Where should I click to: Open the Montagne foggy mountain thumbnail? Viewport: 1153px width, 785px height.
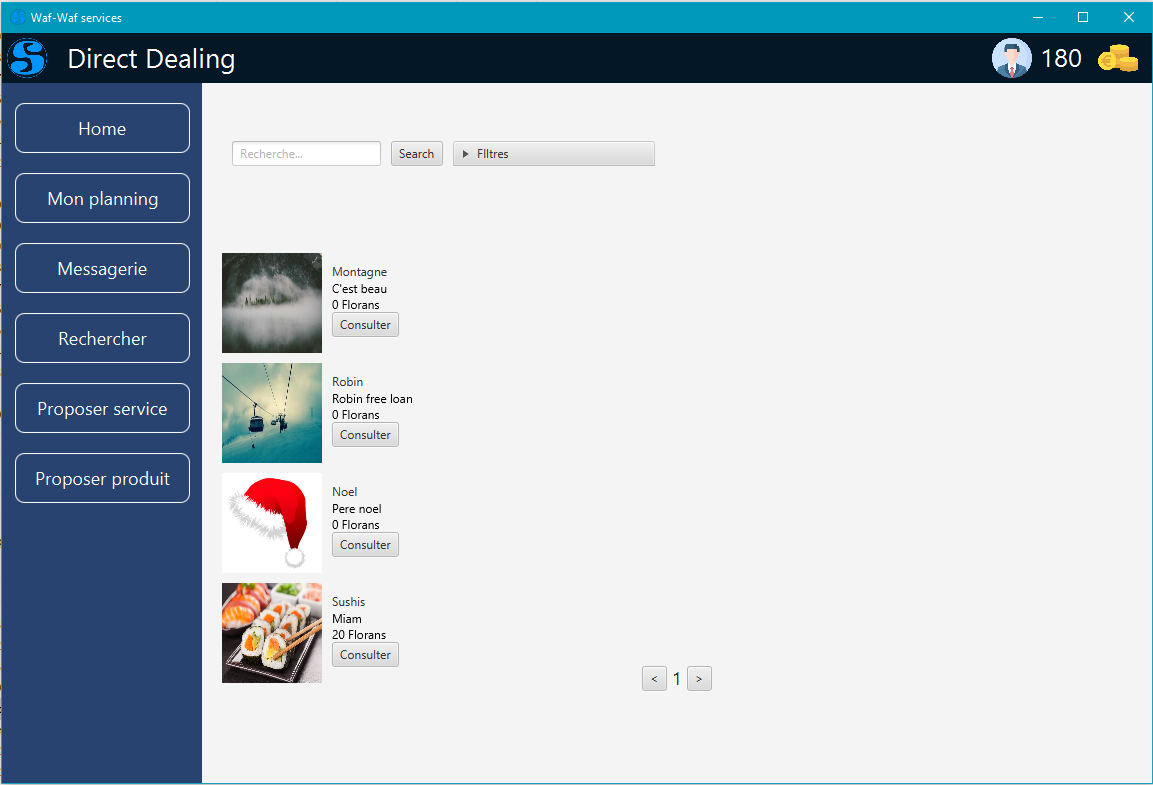pyautogui.click(x=272, y=303)
